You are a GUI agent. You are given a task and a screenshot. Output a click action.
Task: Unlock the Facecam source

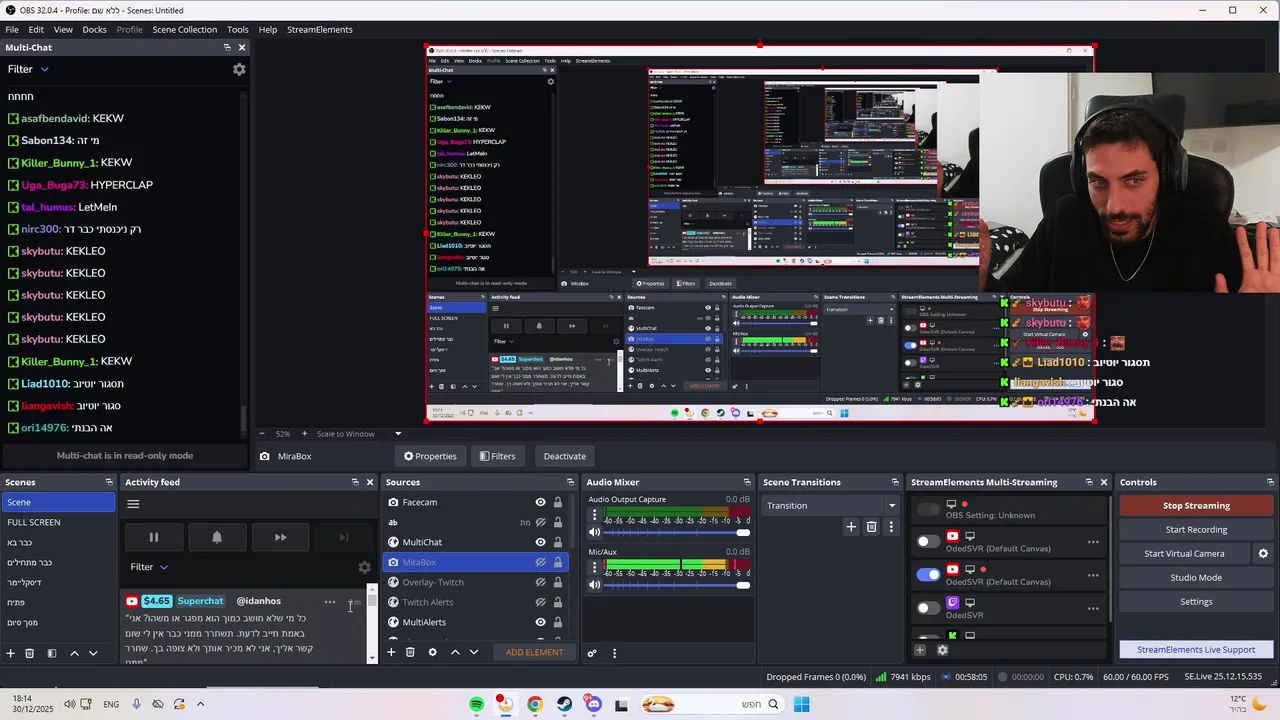coord(558,502)
